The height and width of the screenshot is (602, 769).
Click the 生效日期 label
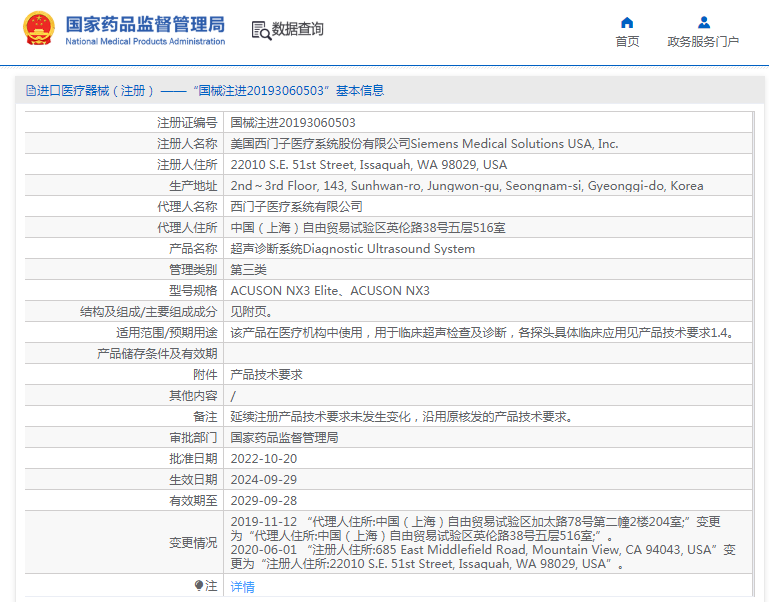[x=193, y=480]
